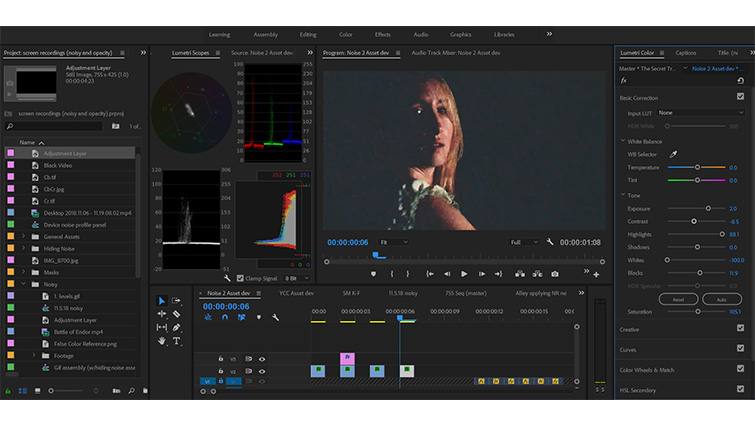This screenshot has height=425, width=755.
Task: Toggle Creative section checkbox
Action: [x=741, y=328]
